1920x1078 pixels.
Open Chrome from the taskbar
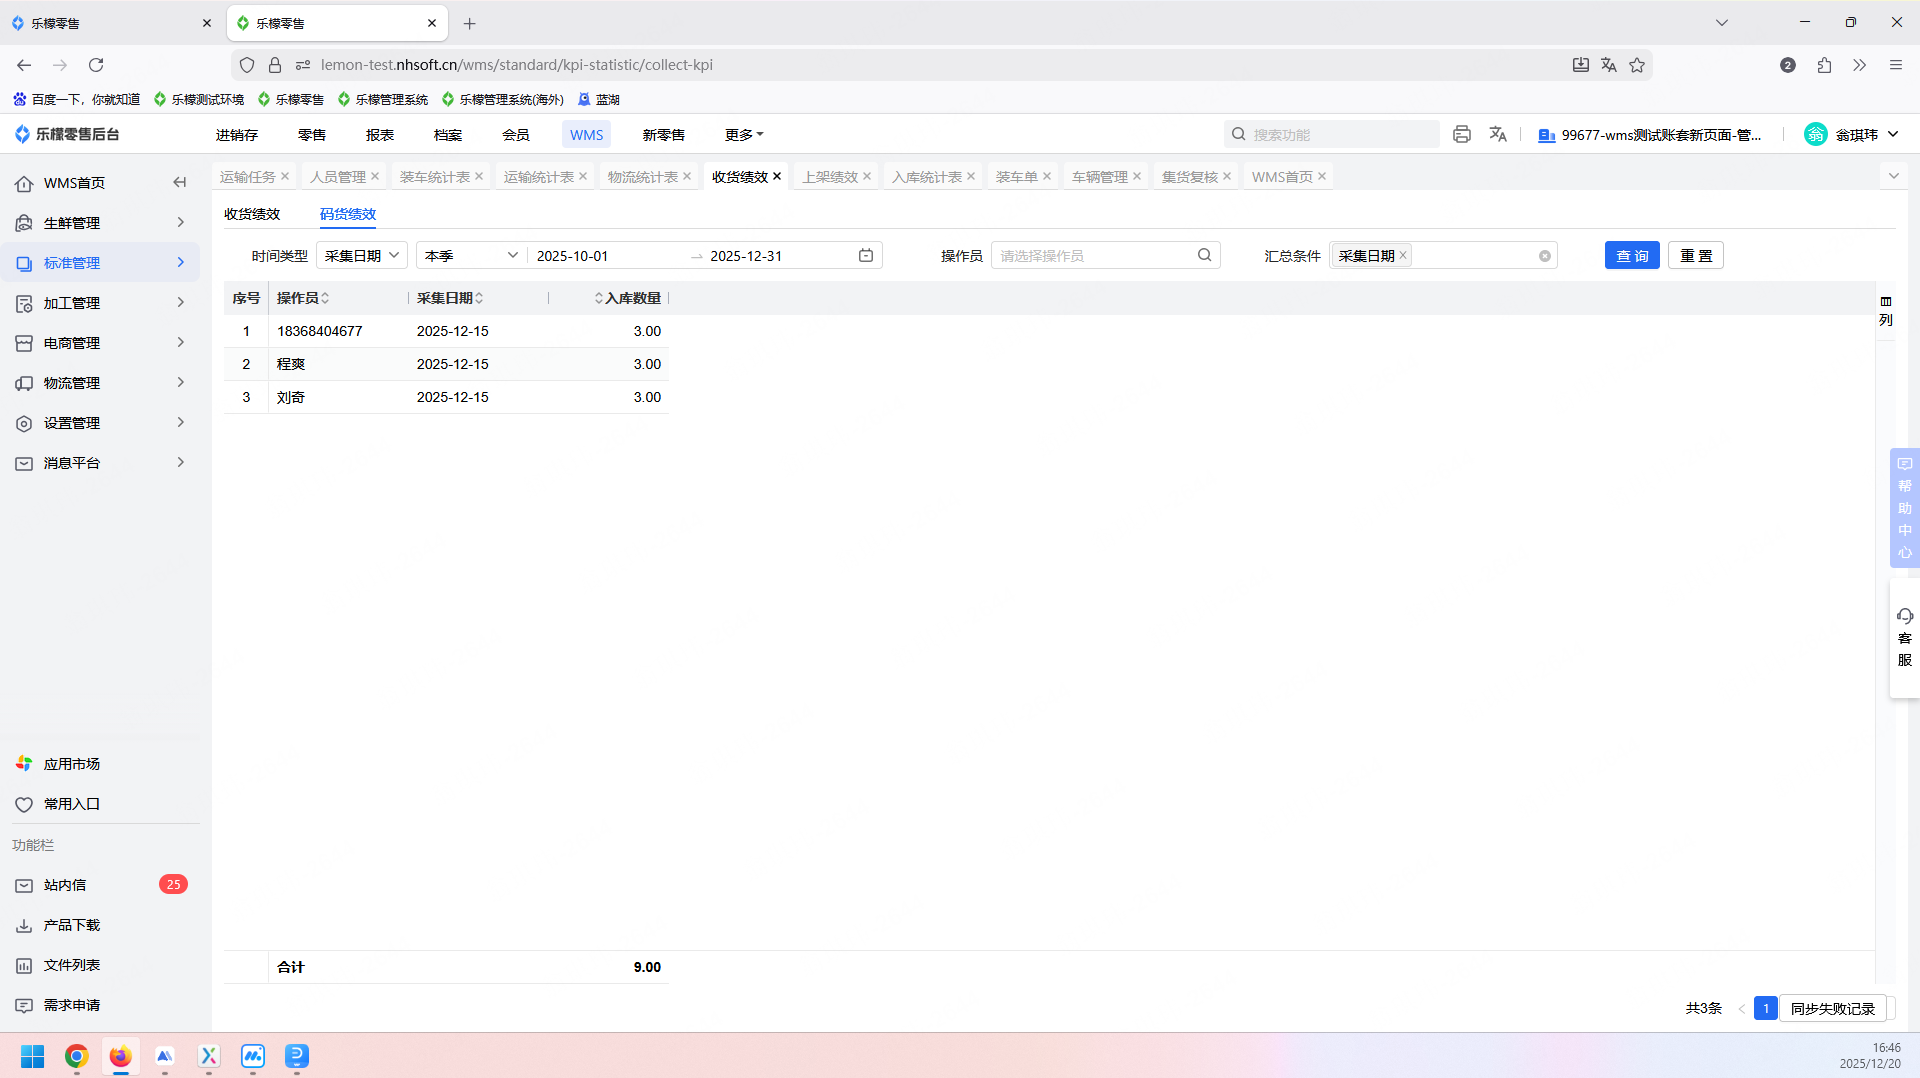(77, 1056)
